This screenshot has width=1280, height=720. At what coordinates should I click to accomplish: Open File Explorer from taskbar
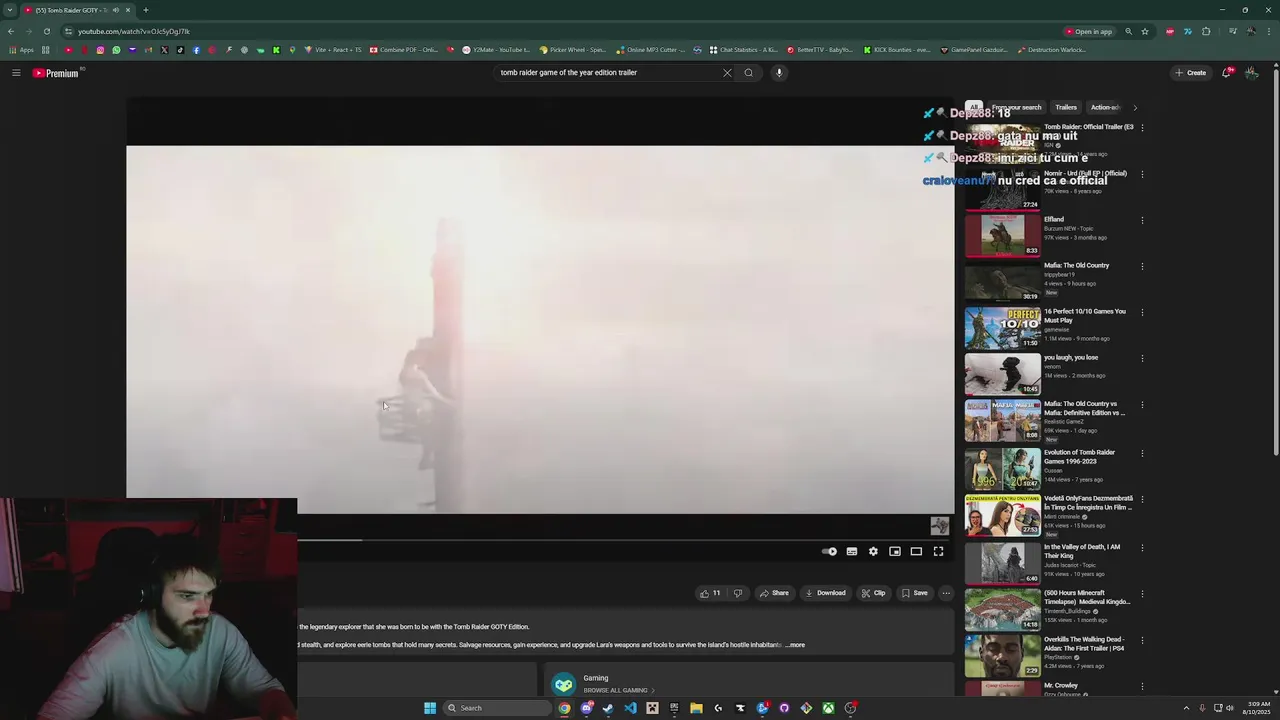click(696, 708)
